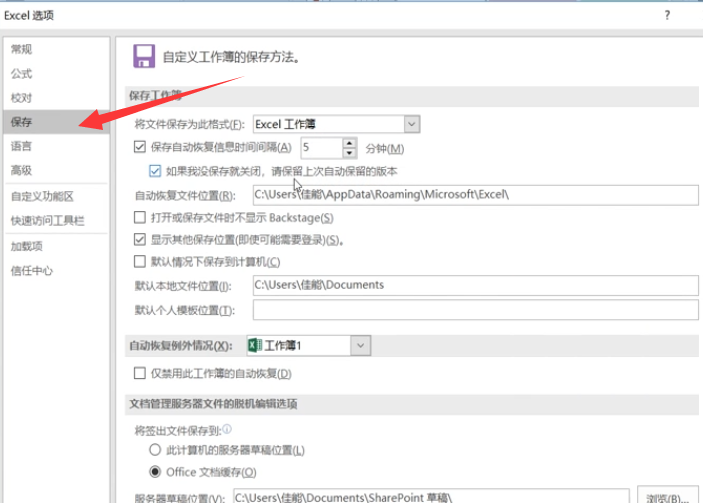
Task: Click the Excel icon in 工作簿1 dropdown
Action: tap(255, 345)
